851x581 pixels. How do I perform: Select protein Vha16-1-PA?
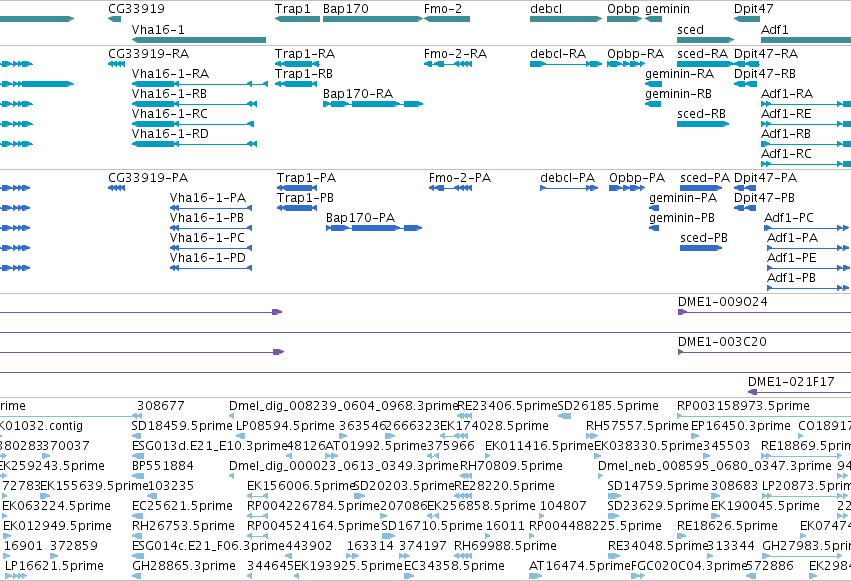coord(211,208)
